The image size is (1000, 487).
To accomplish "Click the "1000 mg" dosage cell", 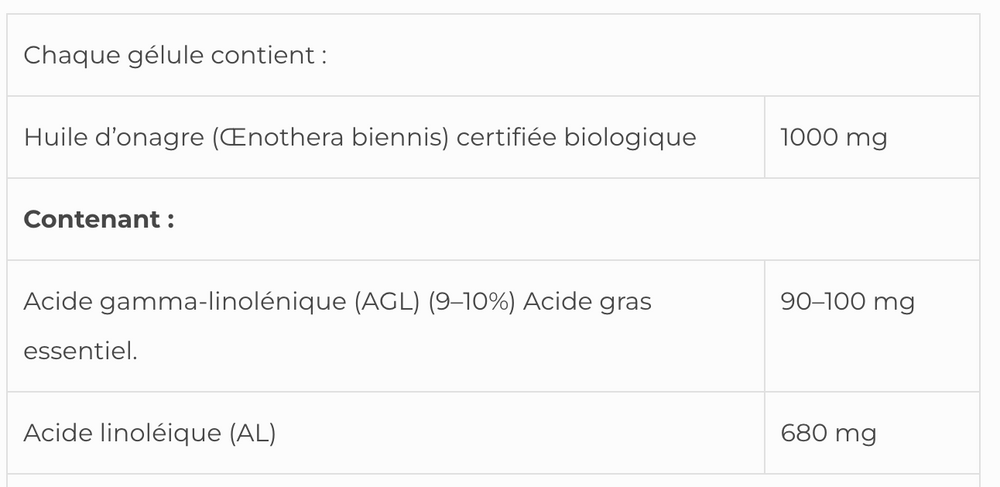I will click(833, 137).
